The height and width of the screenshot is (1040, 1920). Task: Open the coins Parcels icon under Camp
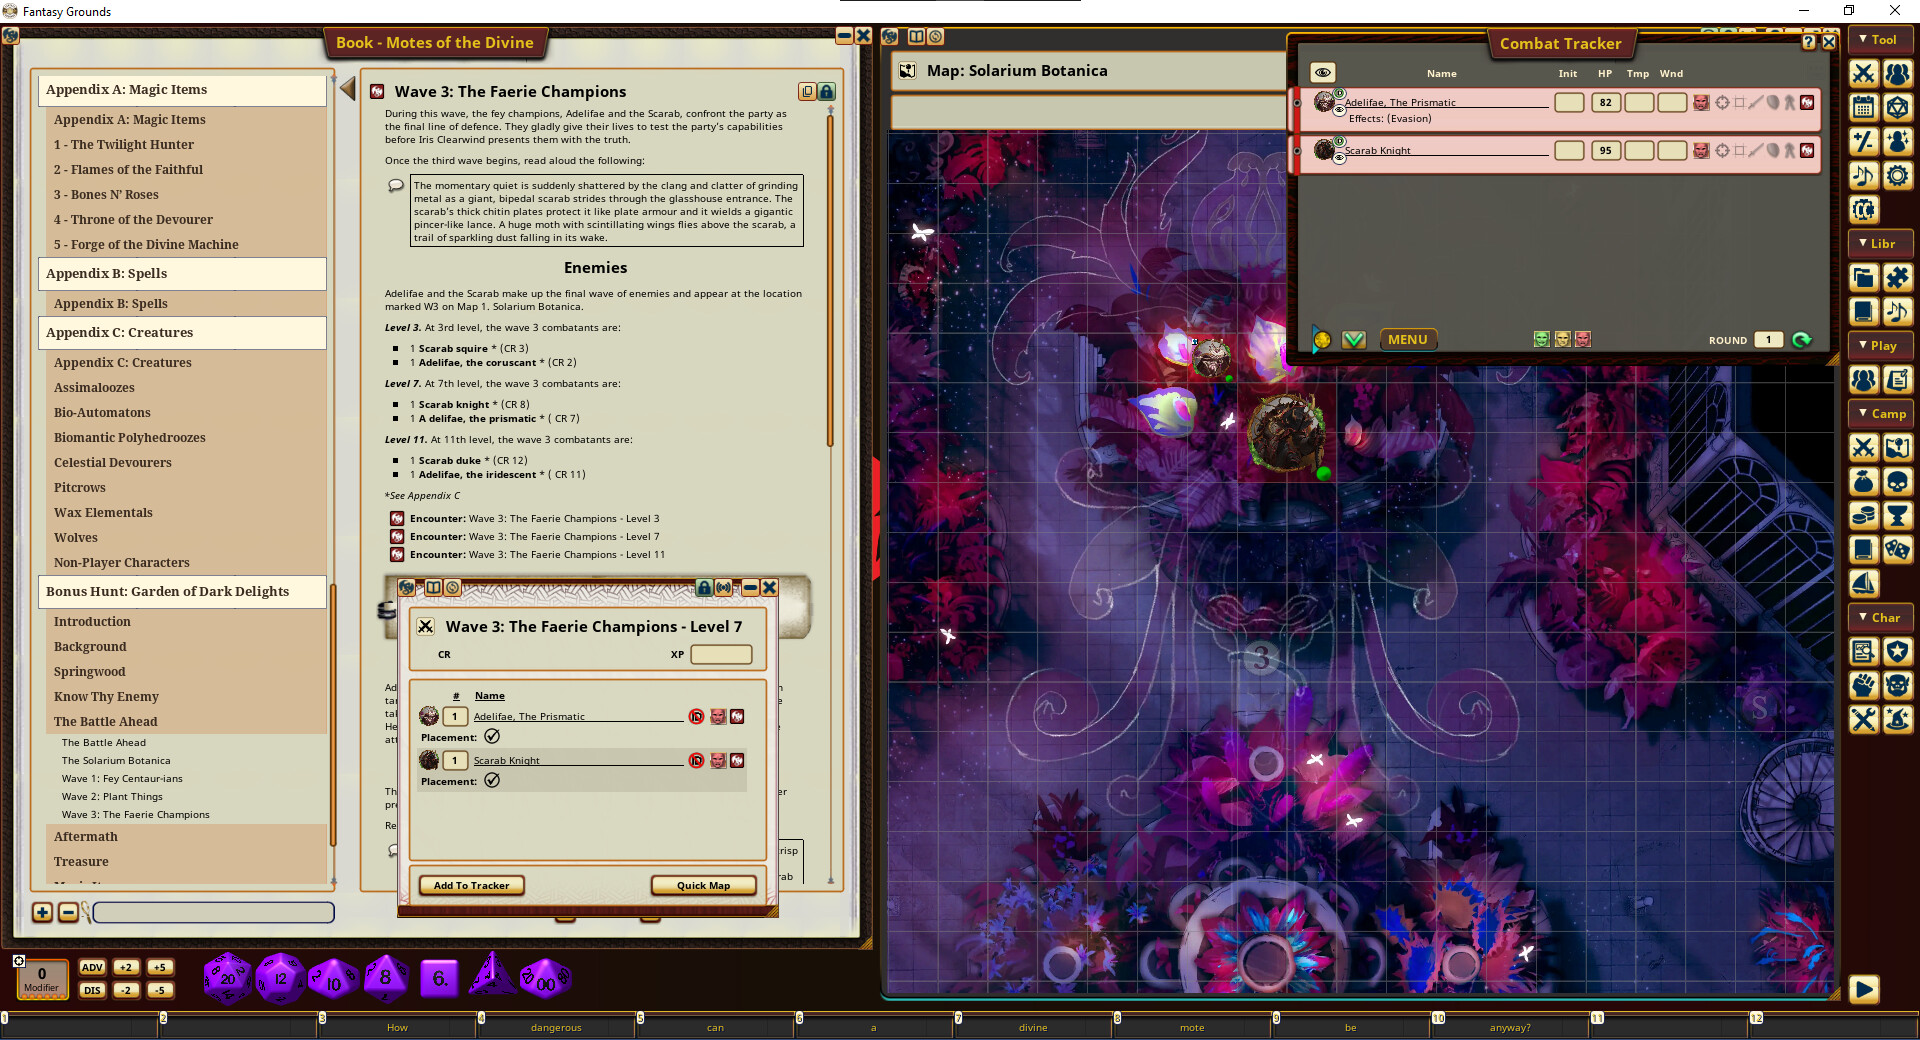[1863, 516]
